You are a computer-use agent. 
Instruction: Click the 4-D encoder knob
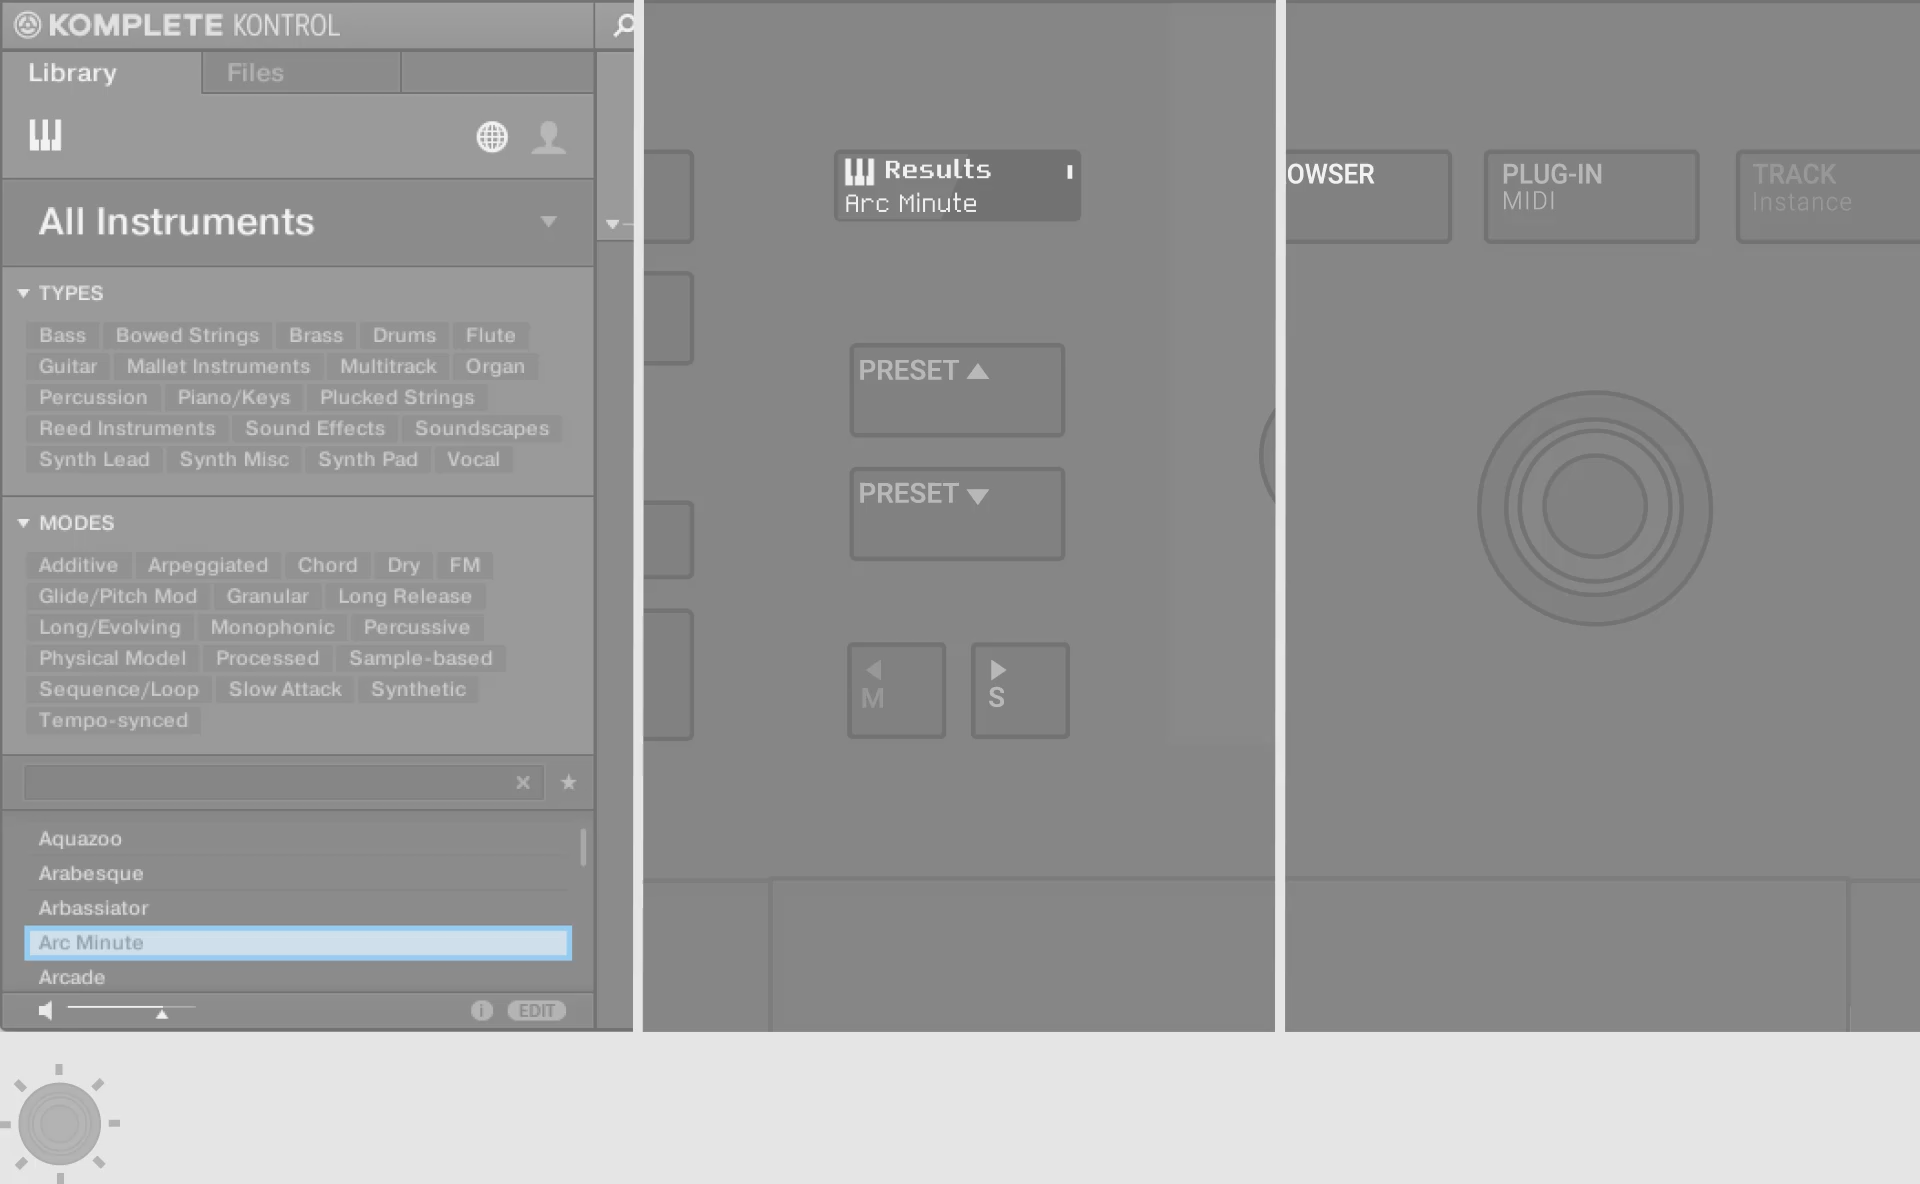[x=1595, y=508]
